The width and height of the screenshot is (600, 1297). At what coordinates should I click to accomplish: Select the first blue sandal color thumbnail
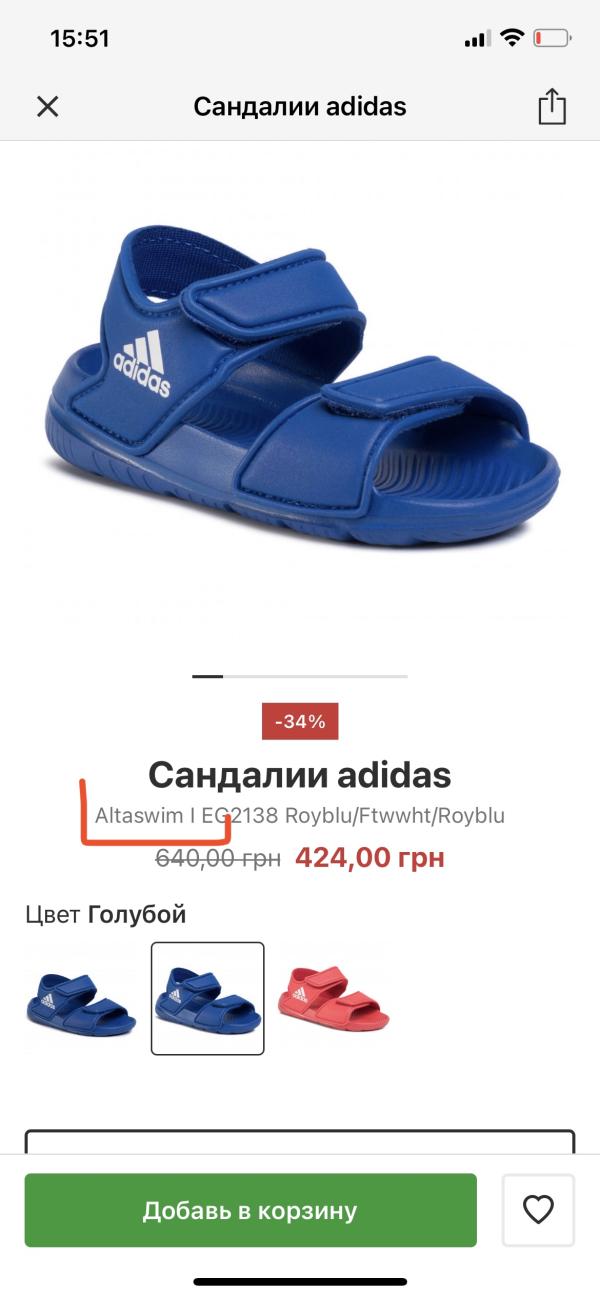coord(80,998)
